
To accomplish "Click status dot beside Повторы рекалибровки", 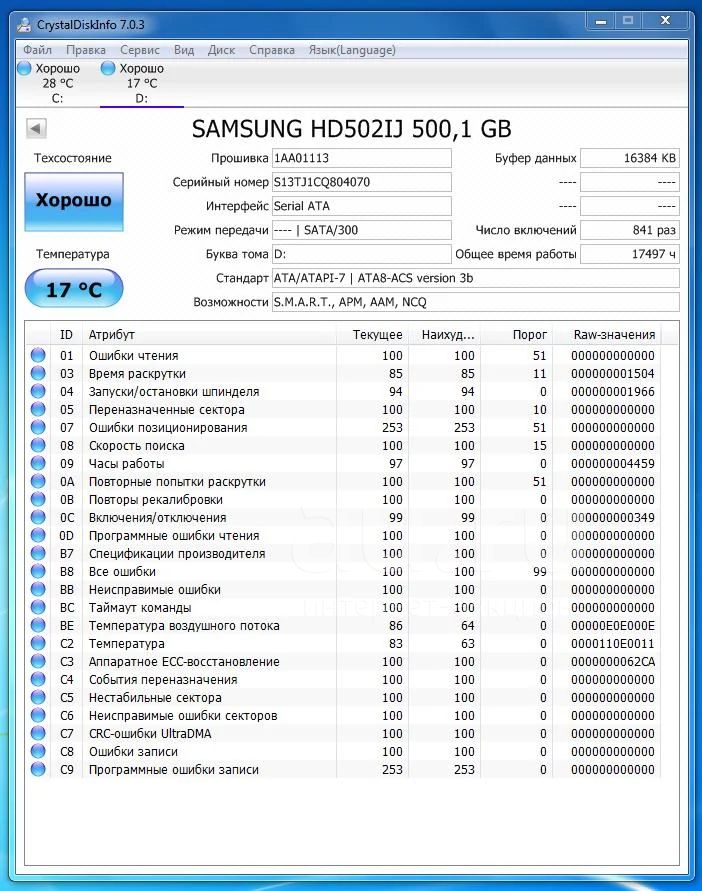I will point(38,499).
